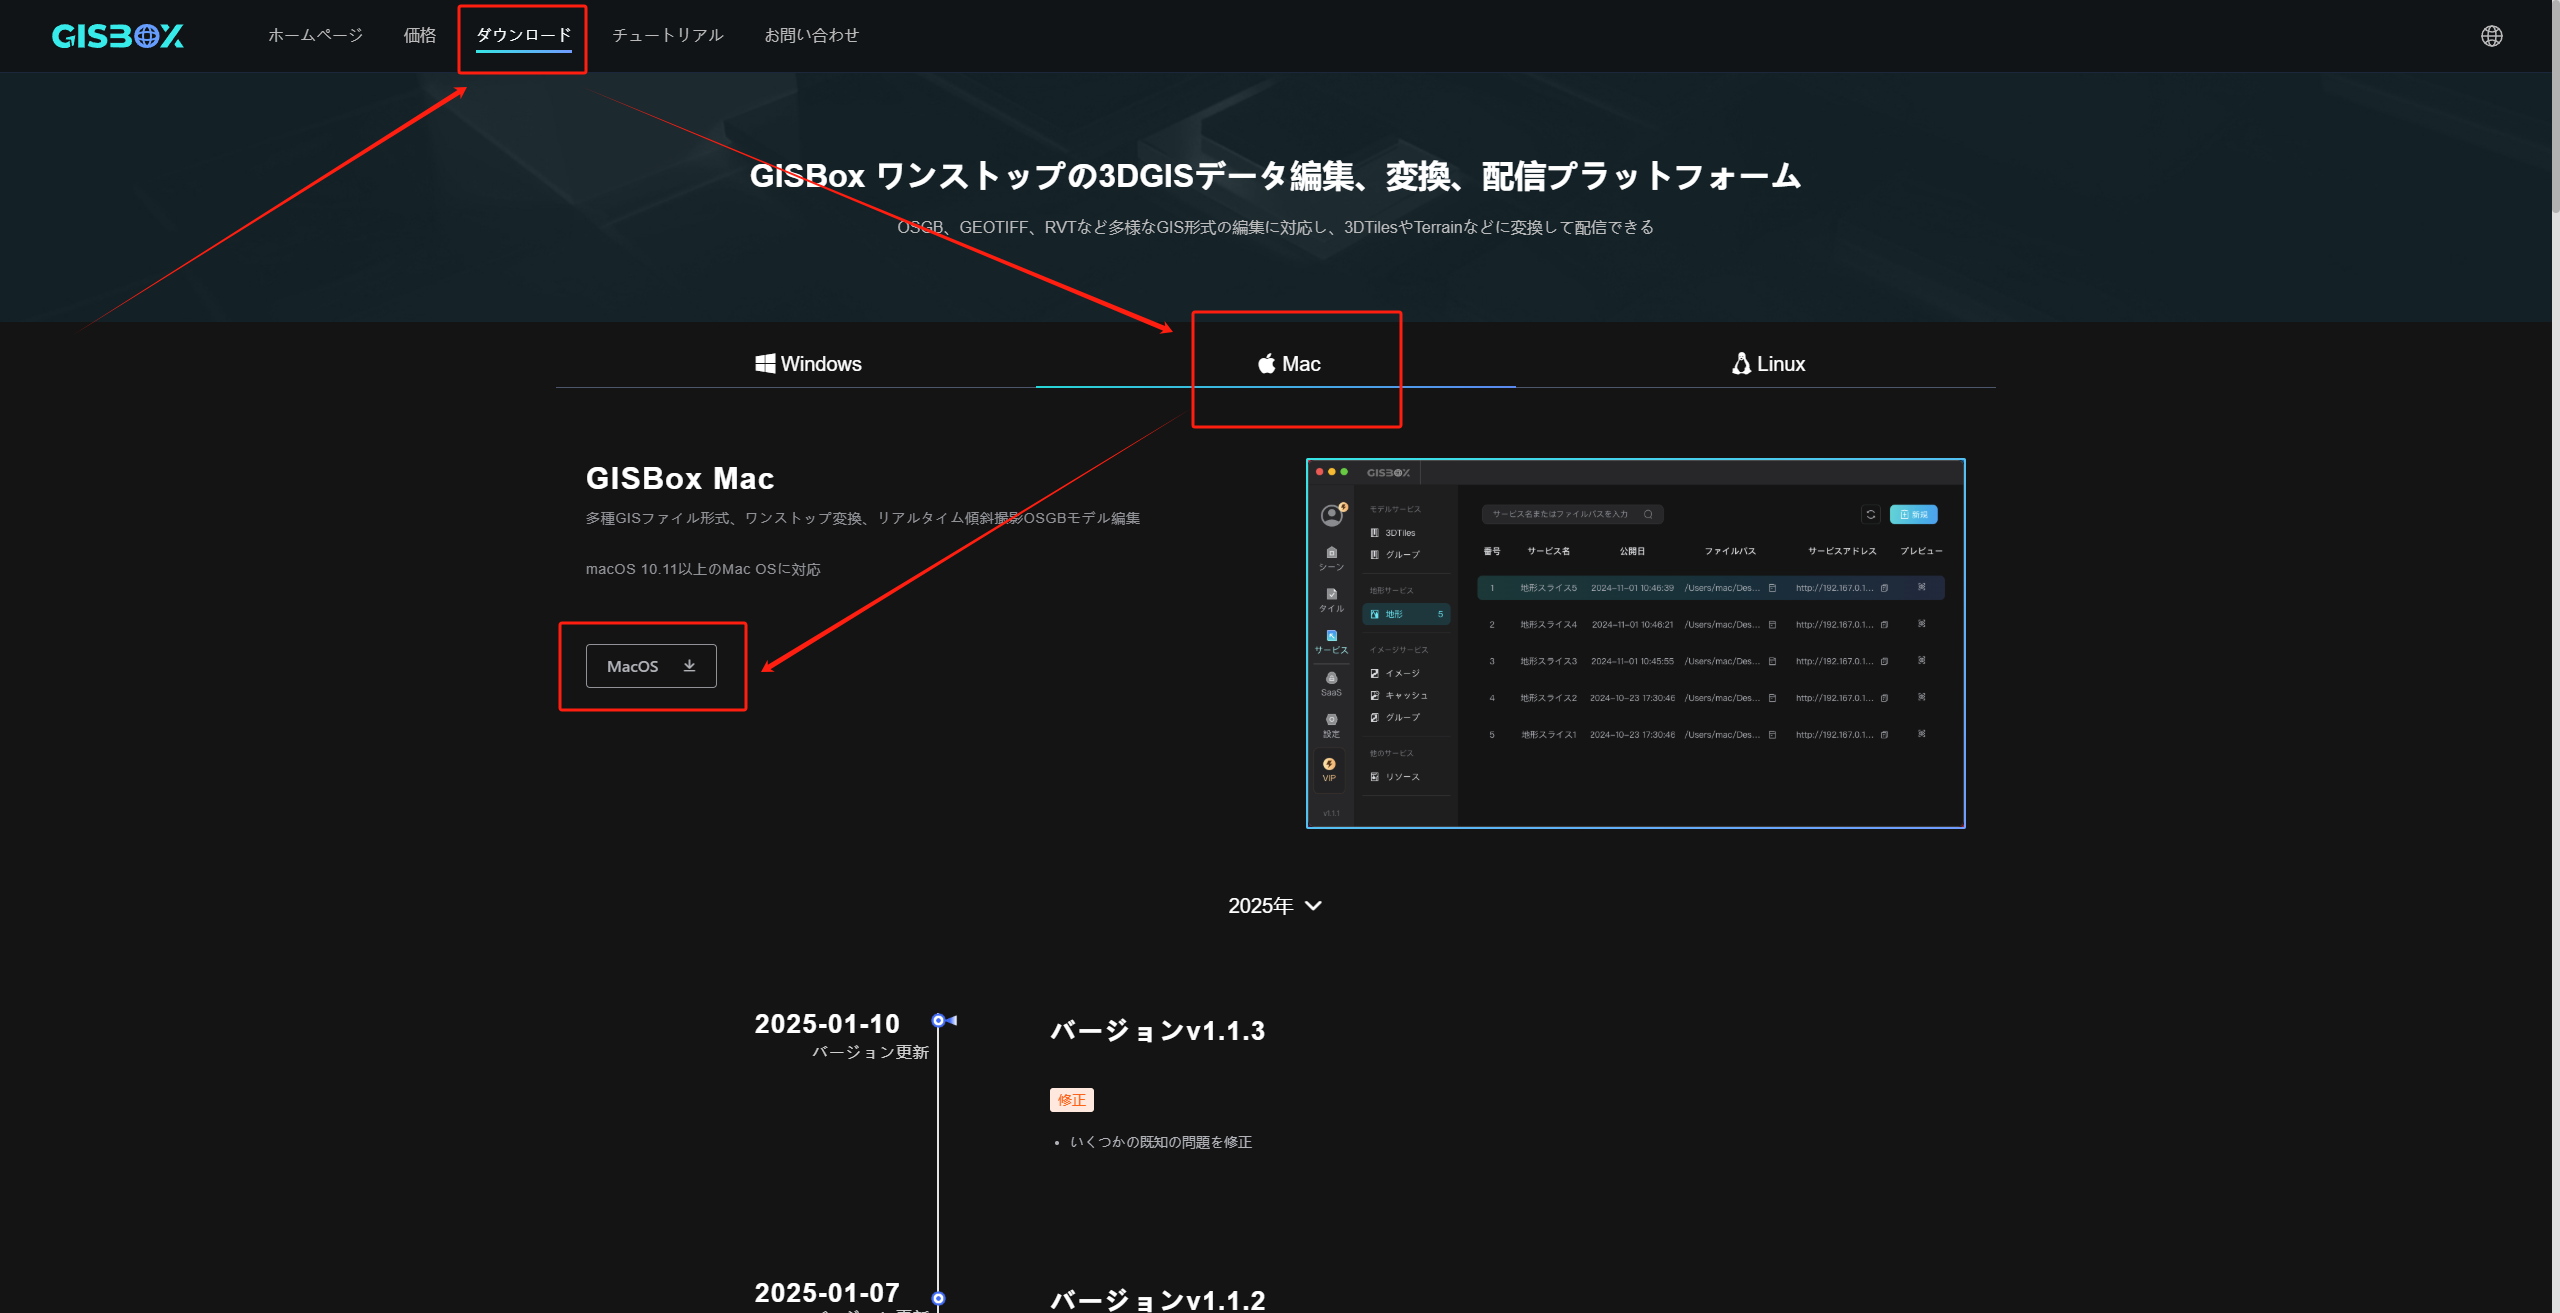The image size is (2560, 1313).
Task: Go to お問い合わせ contact page
Action: coord(811,36)
